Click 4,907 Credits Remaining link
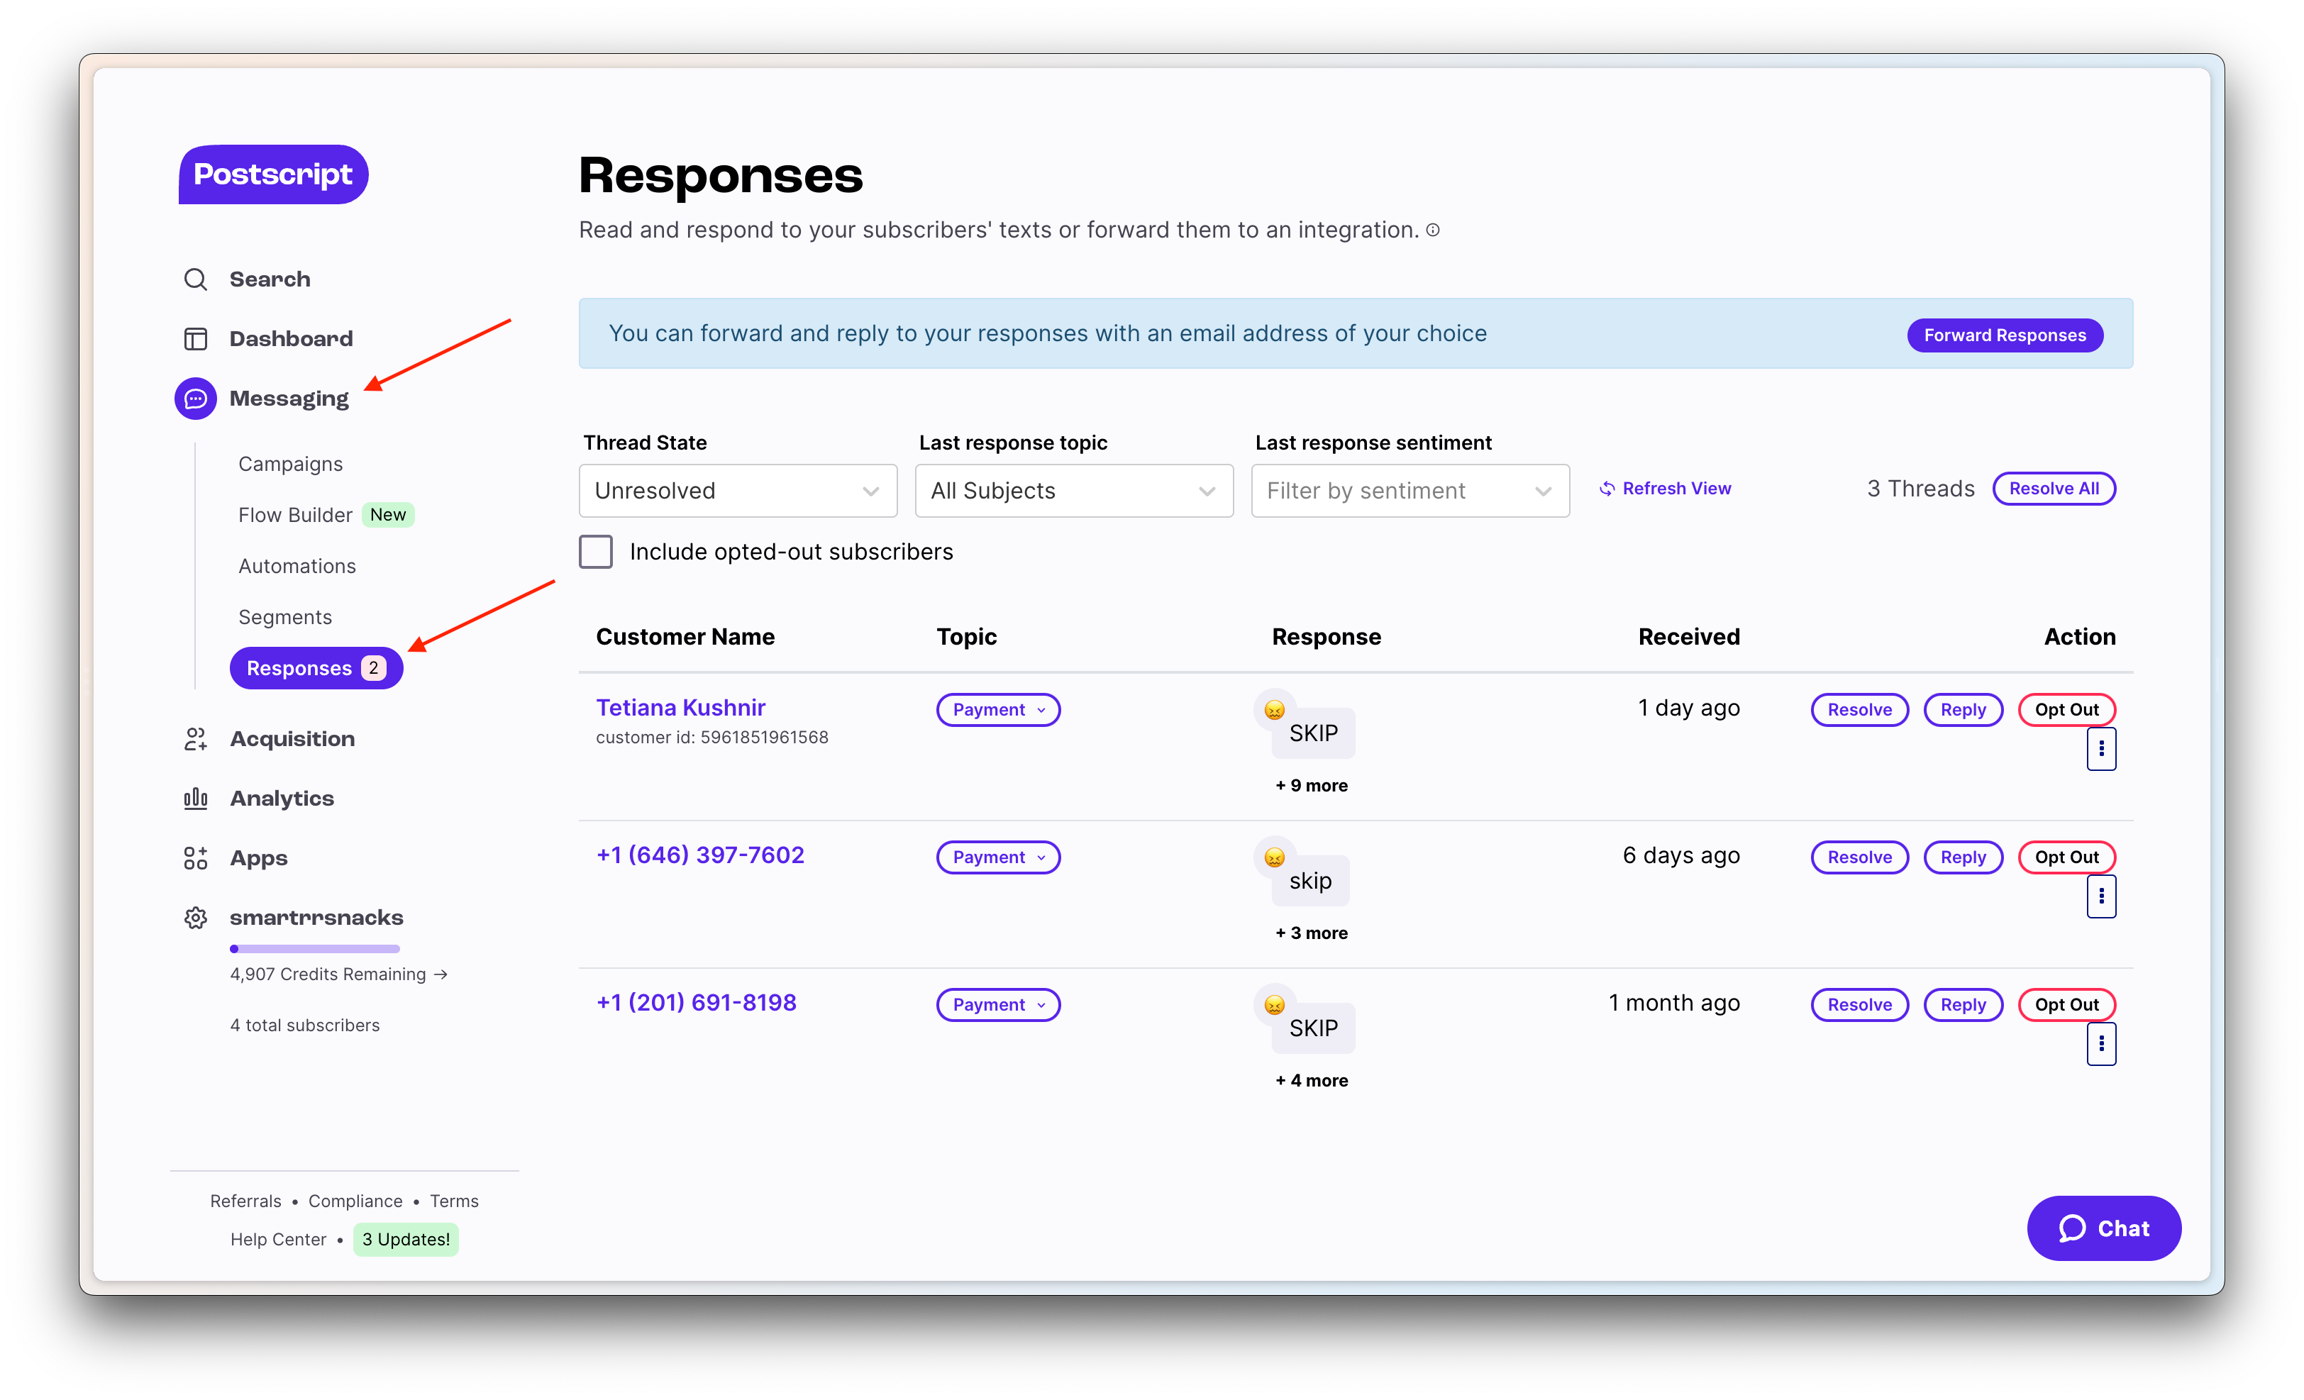The width and height of the screenshot is (2304, 1400). [339, 974]
